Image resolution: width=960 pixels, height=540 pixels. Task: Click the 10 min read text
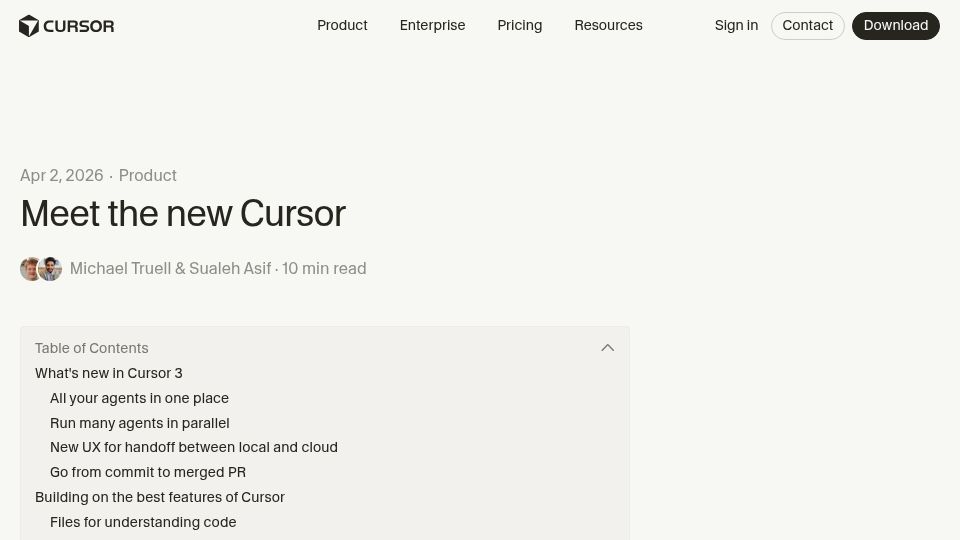click(x=324, y=269)
